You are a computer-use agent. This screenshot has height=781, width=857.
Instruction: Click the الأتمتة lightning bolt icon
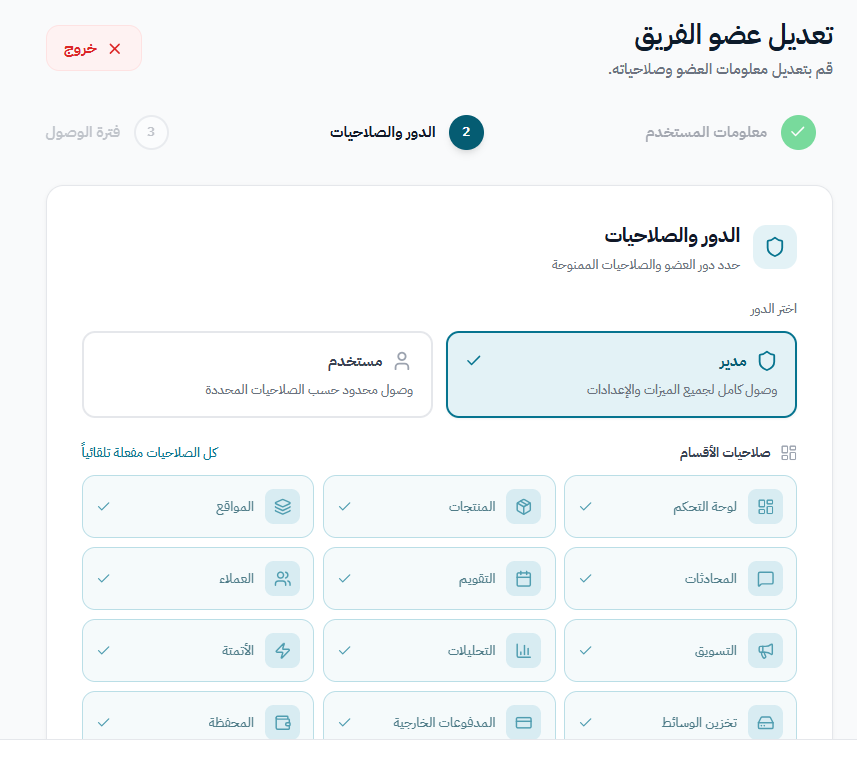(x=283, y=650)
